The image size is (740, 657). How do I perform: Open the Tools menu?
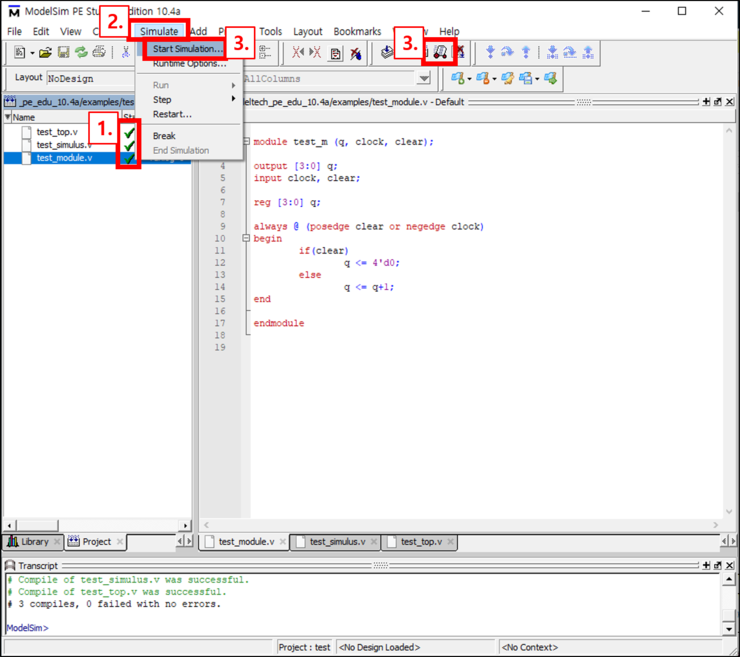click(x=270, y=31)
